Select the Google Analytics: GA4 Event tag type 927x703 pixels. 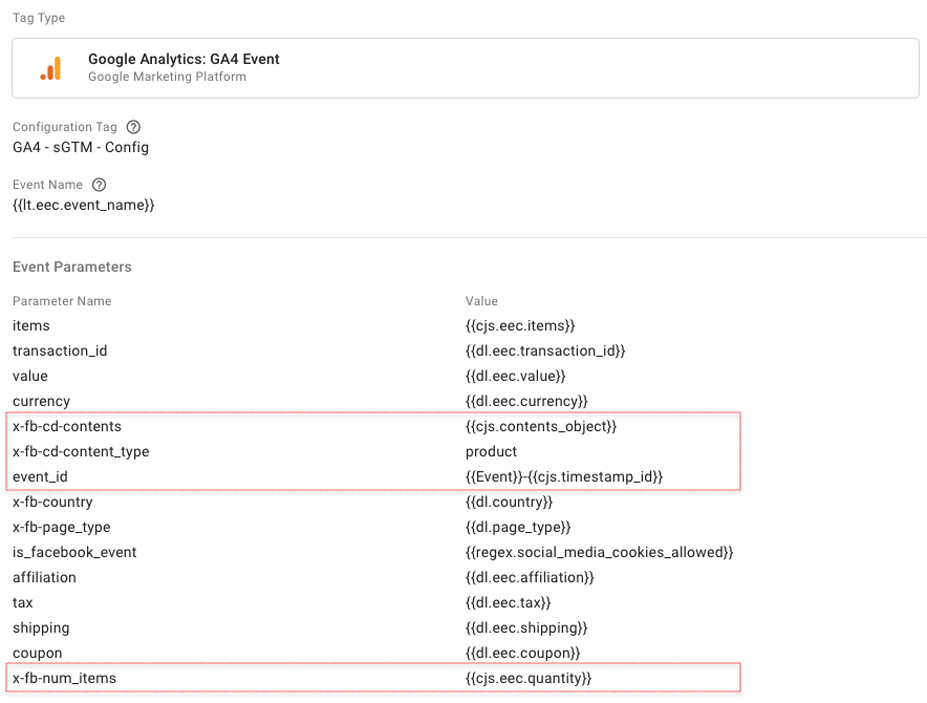tap(465, 68)
